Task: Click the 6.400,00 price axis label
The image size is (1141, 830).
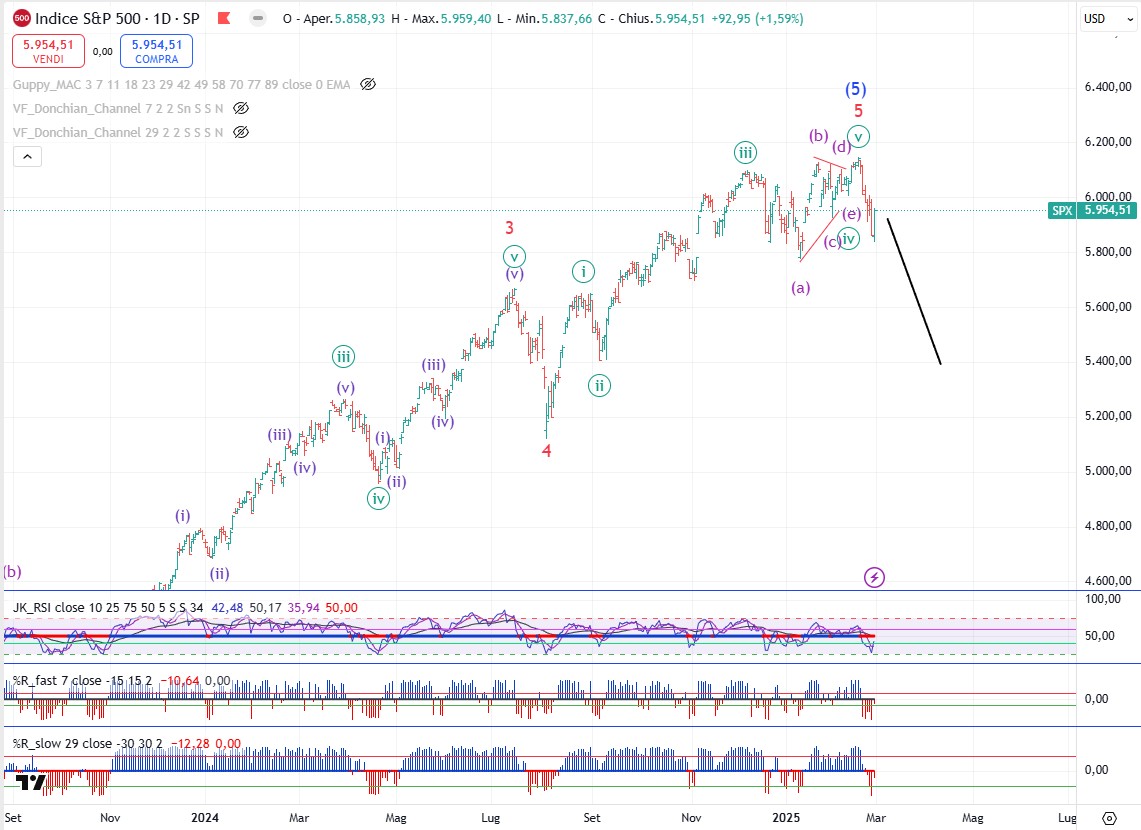Action: pyautogui.click(x=1108, y=87)
